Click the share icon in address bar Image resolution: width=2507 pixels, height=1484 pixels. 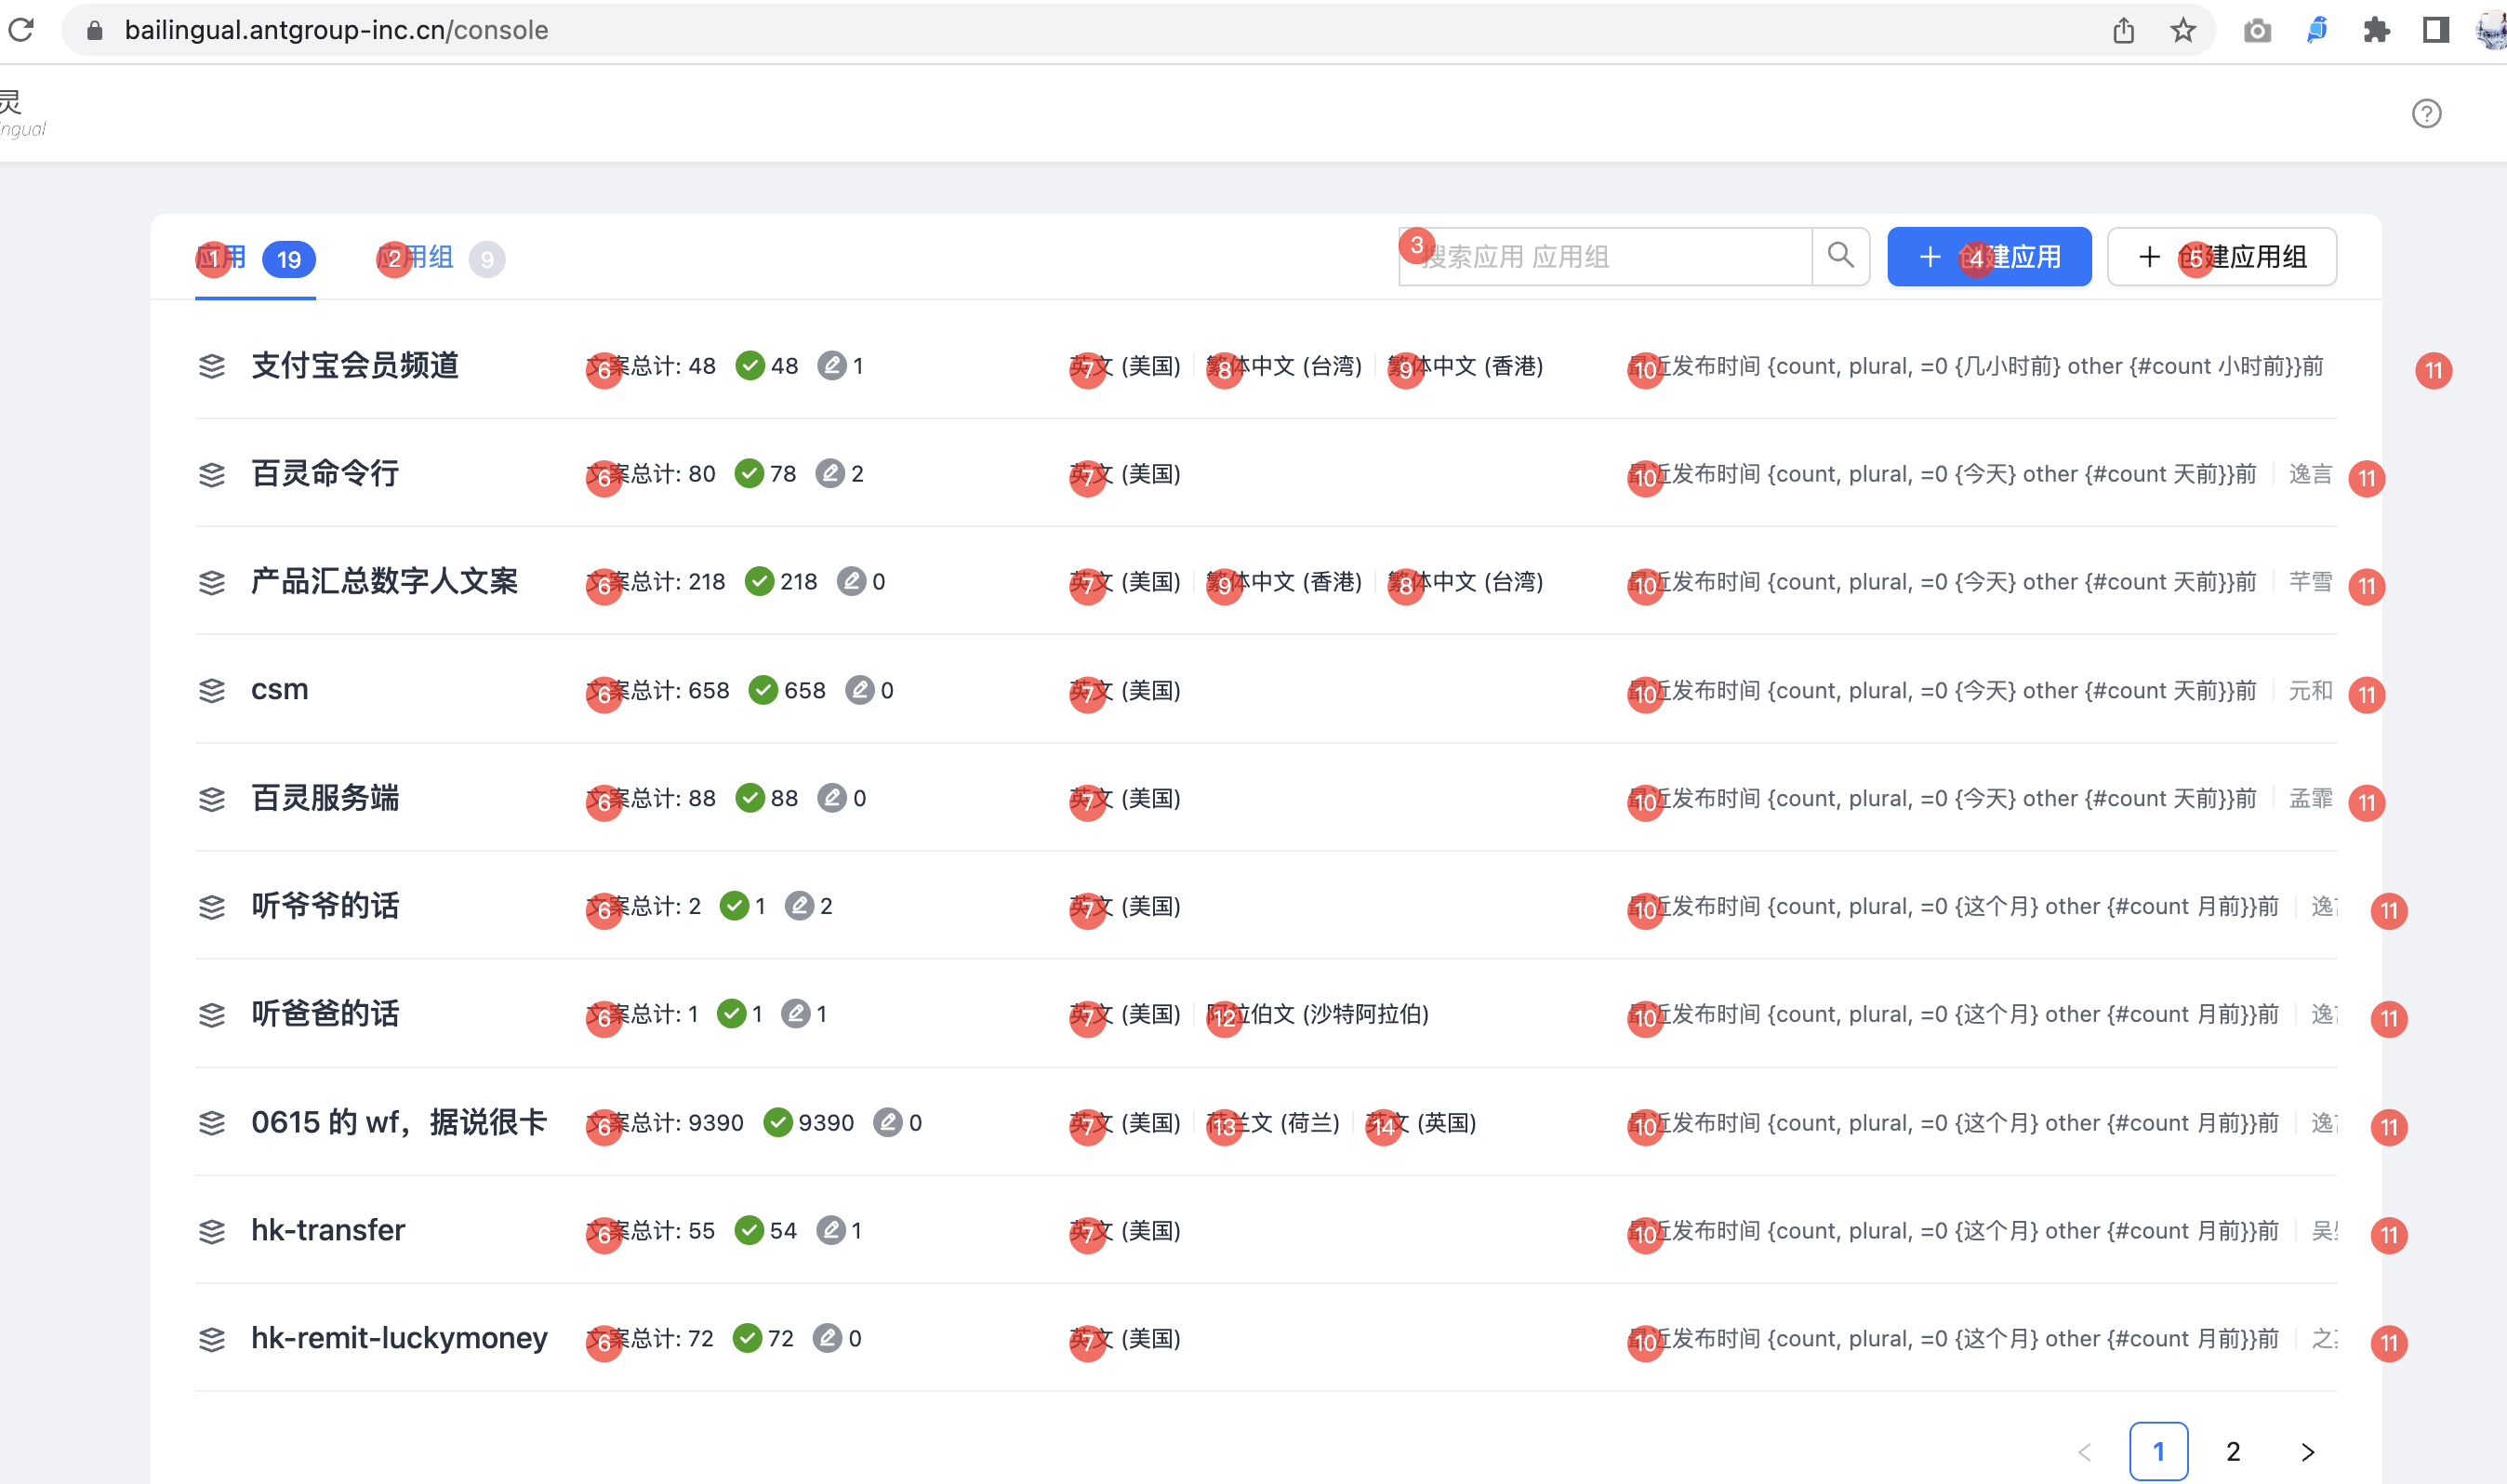2124,30
